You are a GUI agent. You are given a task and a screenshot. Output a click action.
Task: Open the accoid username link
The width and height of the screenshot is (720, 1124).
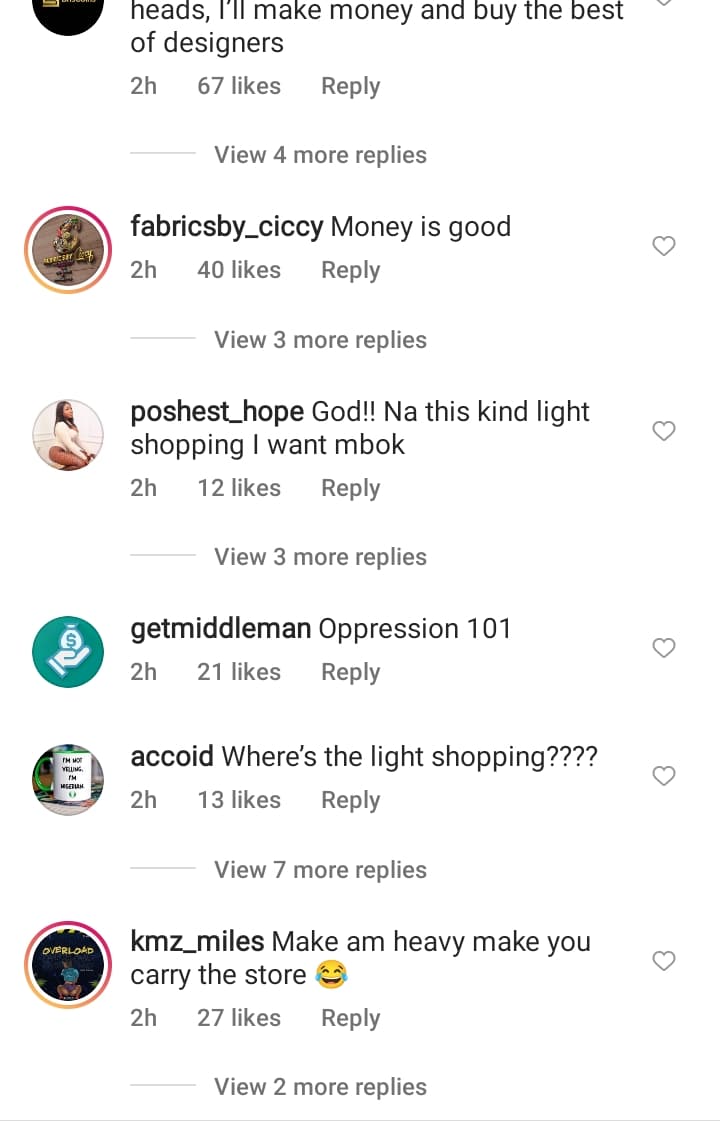172,756
